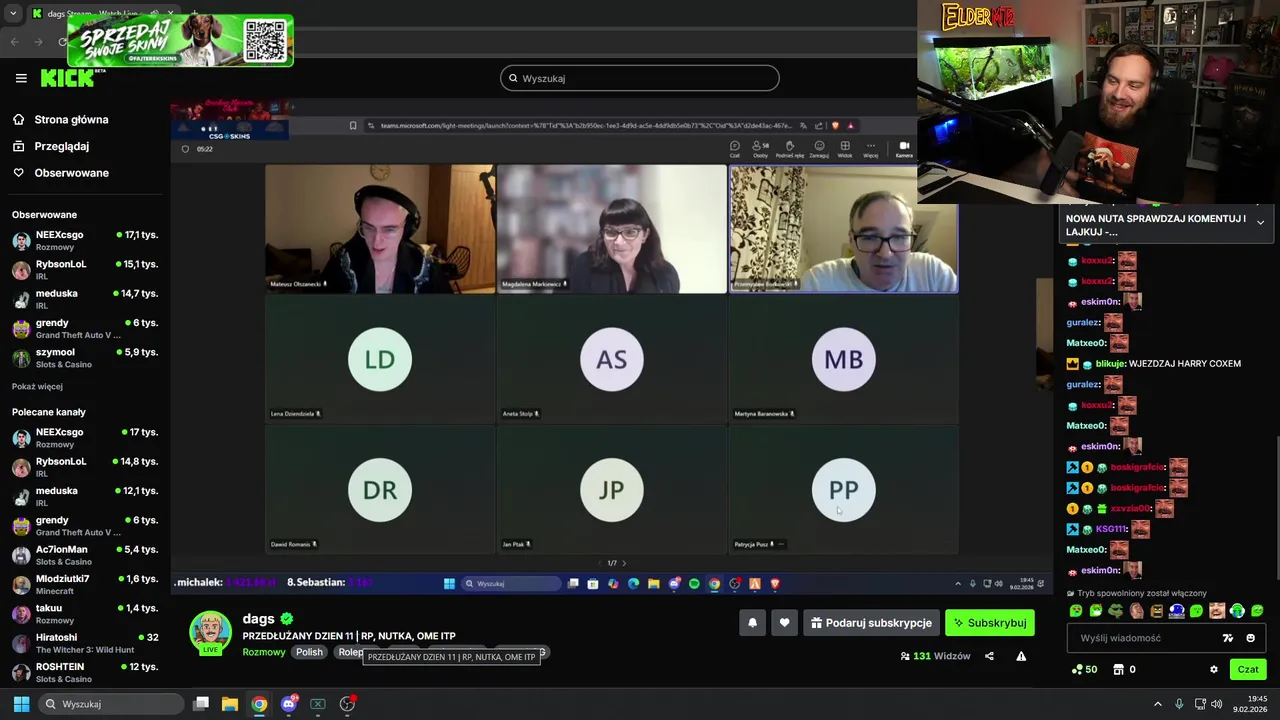Open the emoji picker in chat

pos(1250,638)
